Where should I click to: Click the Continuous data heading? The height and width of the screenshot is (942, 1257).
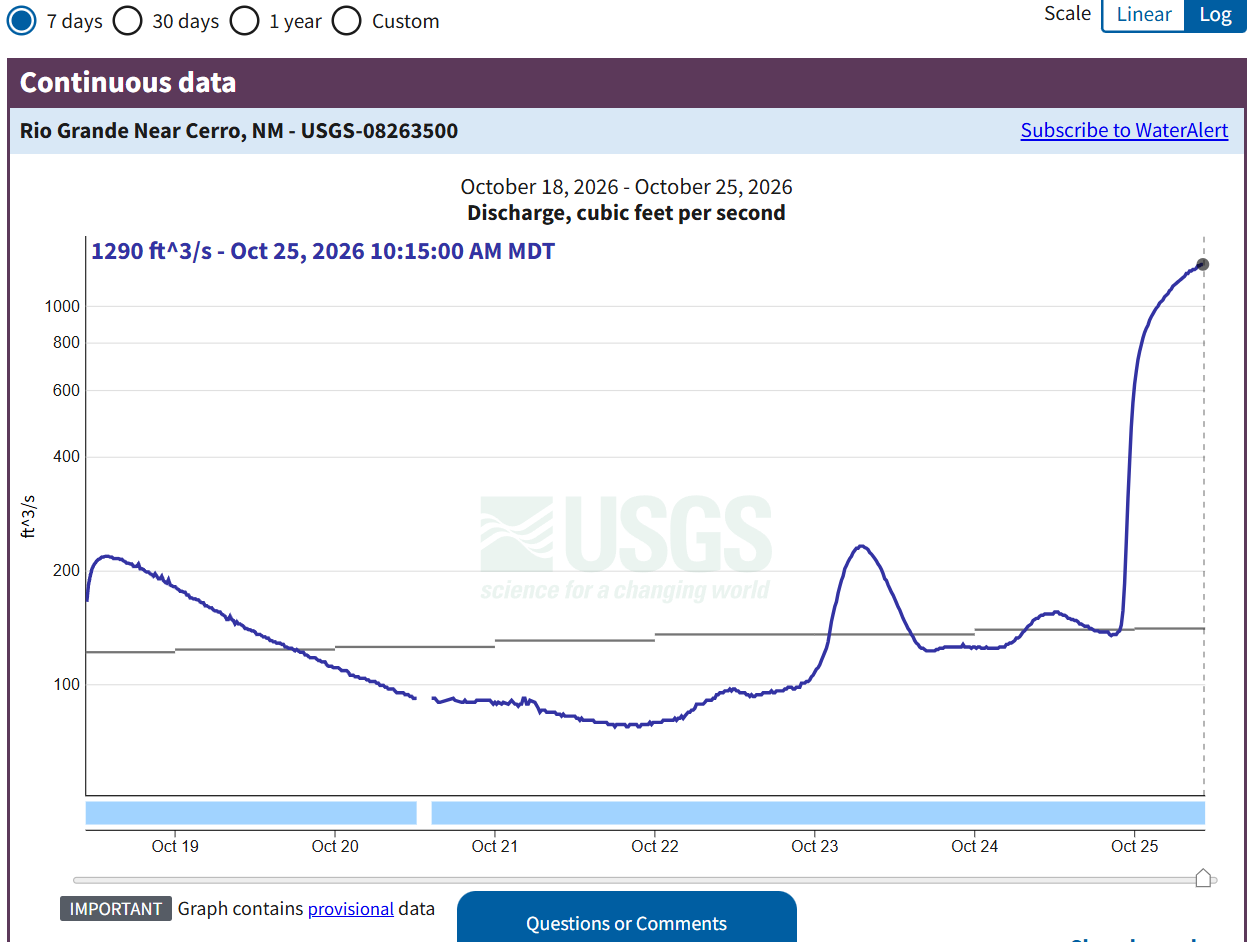pos(128,82)
